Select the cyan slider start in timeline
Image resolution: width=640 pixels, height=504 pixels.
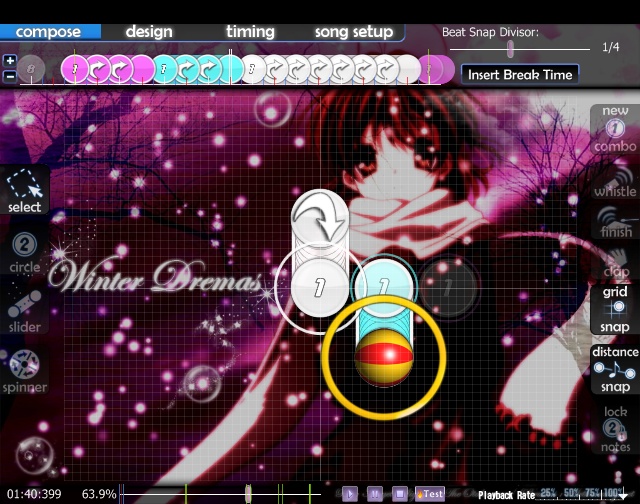click(164, 69)
